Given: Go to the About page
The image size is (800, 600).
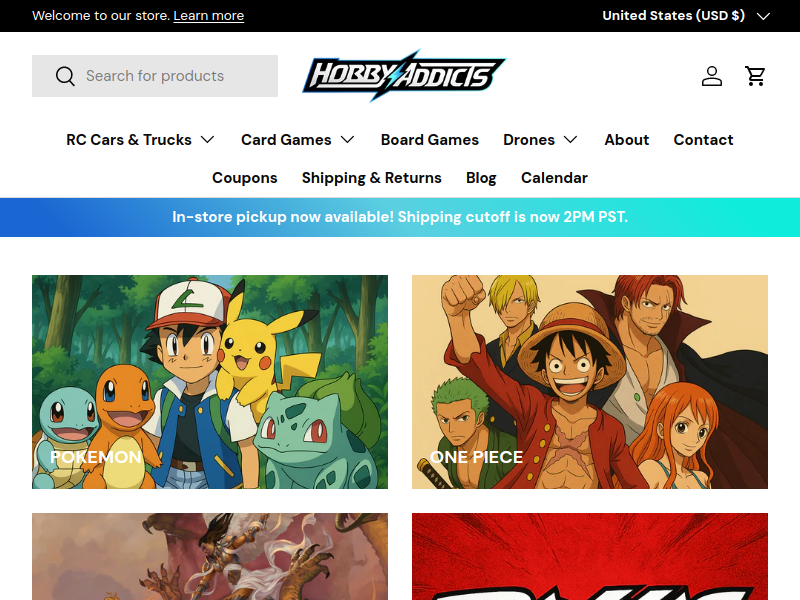Looking at the screenshot, I should pos(627,140).
